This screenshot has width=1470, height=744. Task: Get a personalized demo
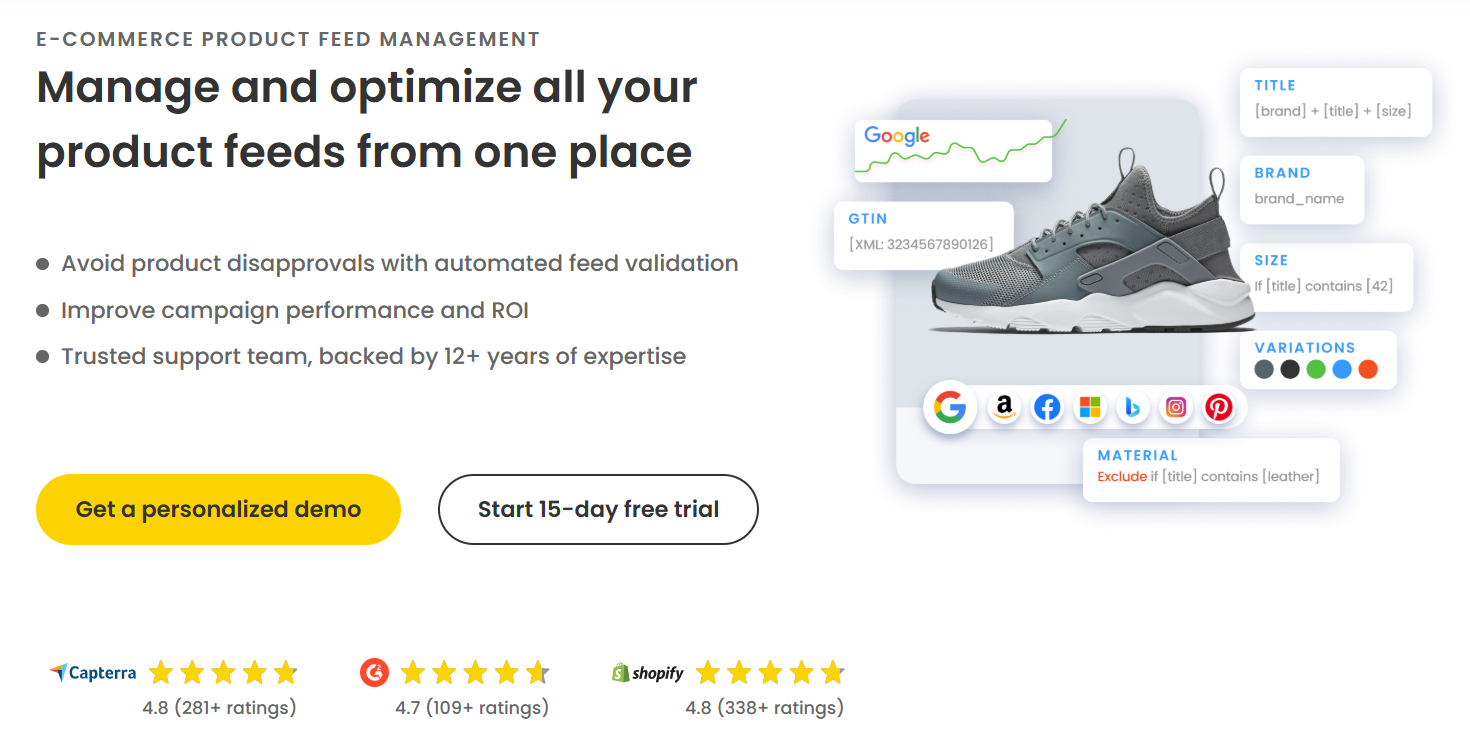click(218, 509)
